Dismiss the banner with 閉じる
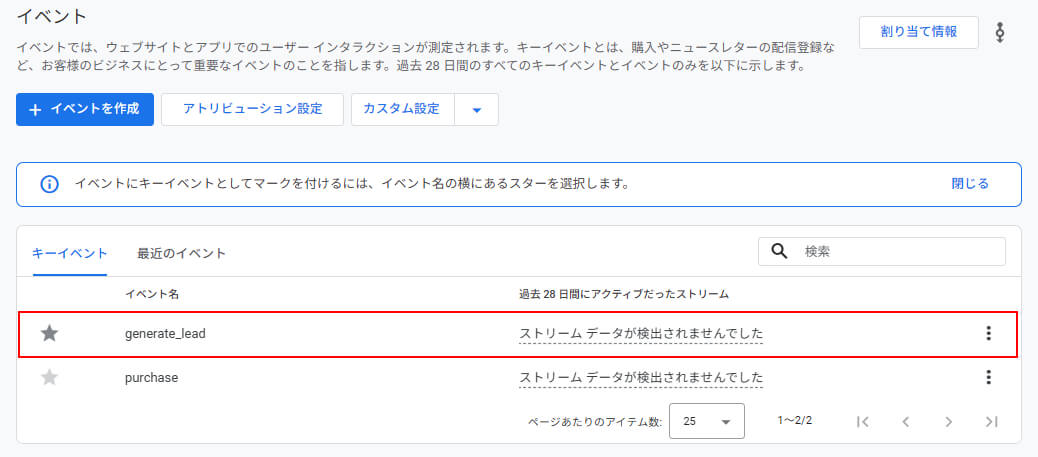The height and width of the screenshot is (457, 1038). click(970, 184)
